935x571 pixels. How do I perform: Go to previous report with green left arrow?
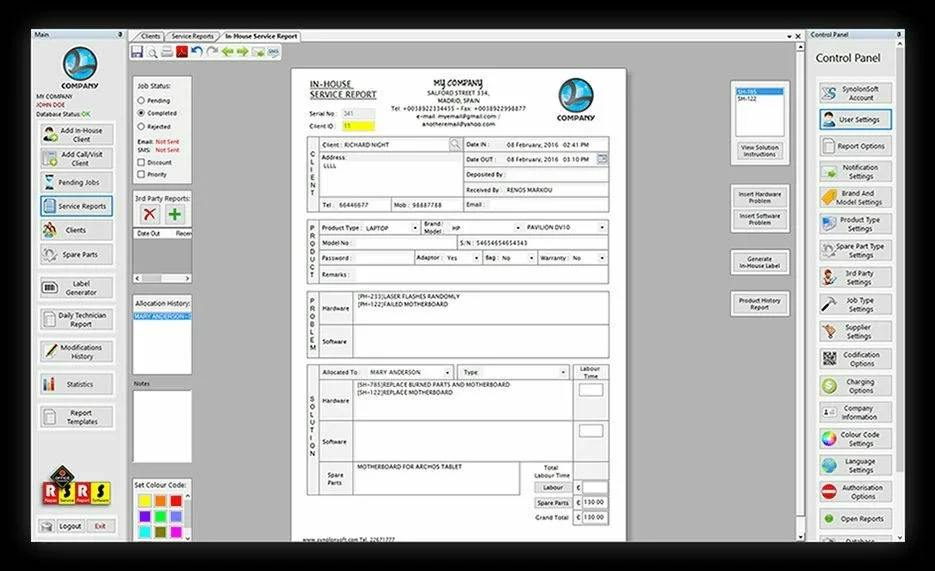[x=227, y=52]
